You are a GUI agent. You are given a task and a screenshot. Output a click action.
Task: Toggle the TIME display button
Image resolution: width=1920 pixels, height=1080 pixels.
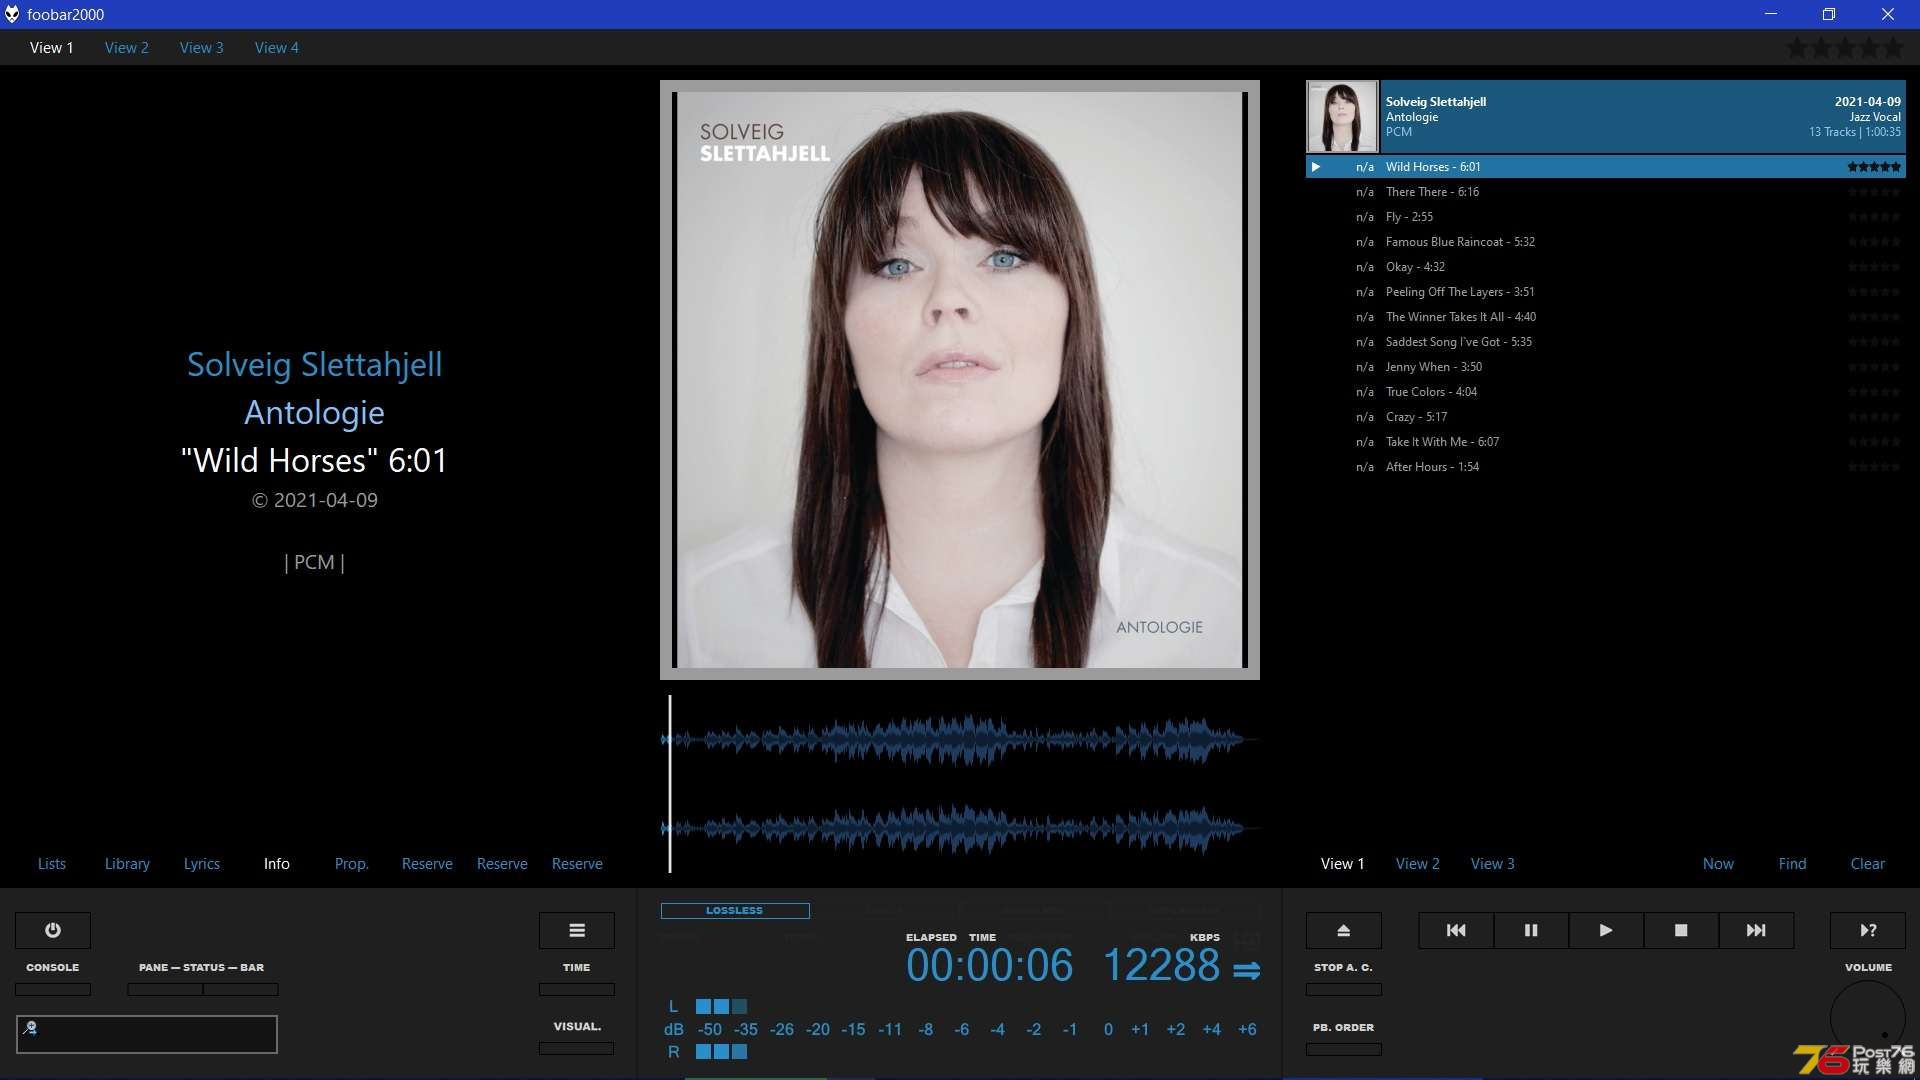577,989
